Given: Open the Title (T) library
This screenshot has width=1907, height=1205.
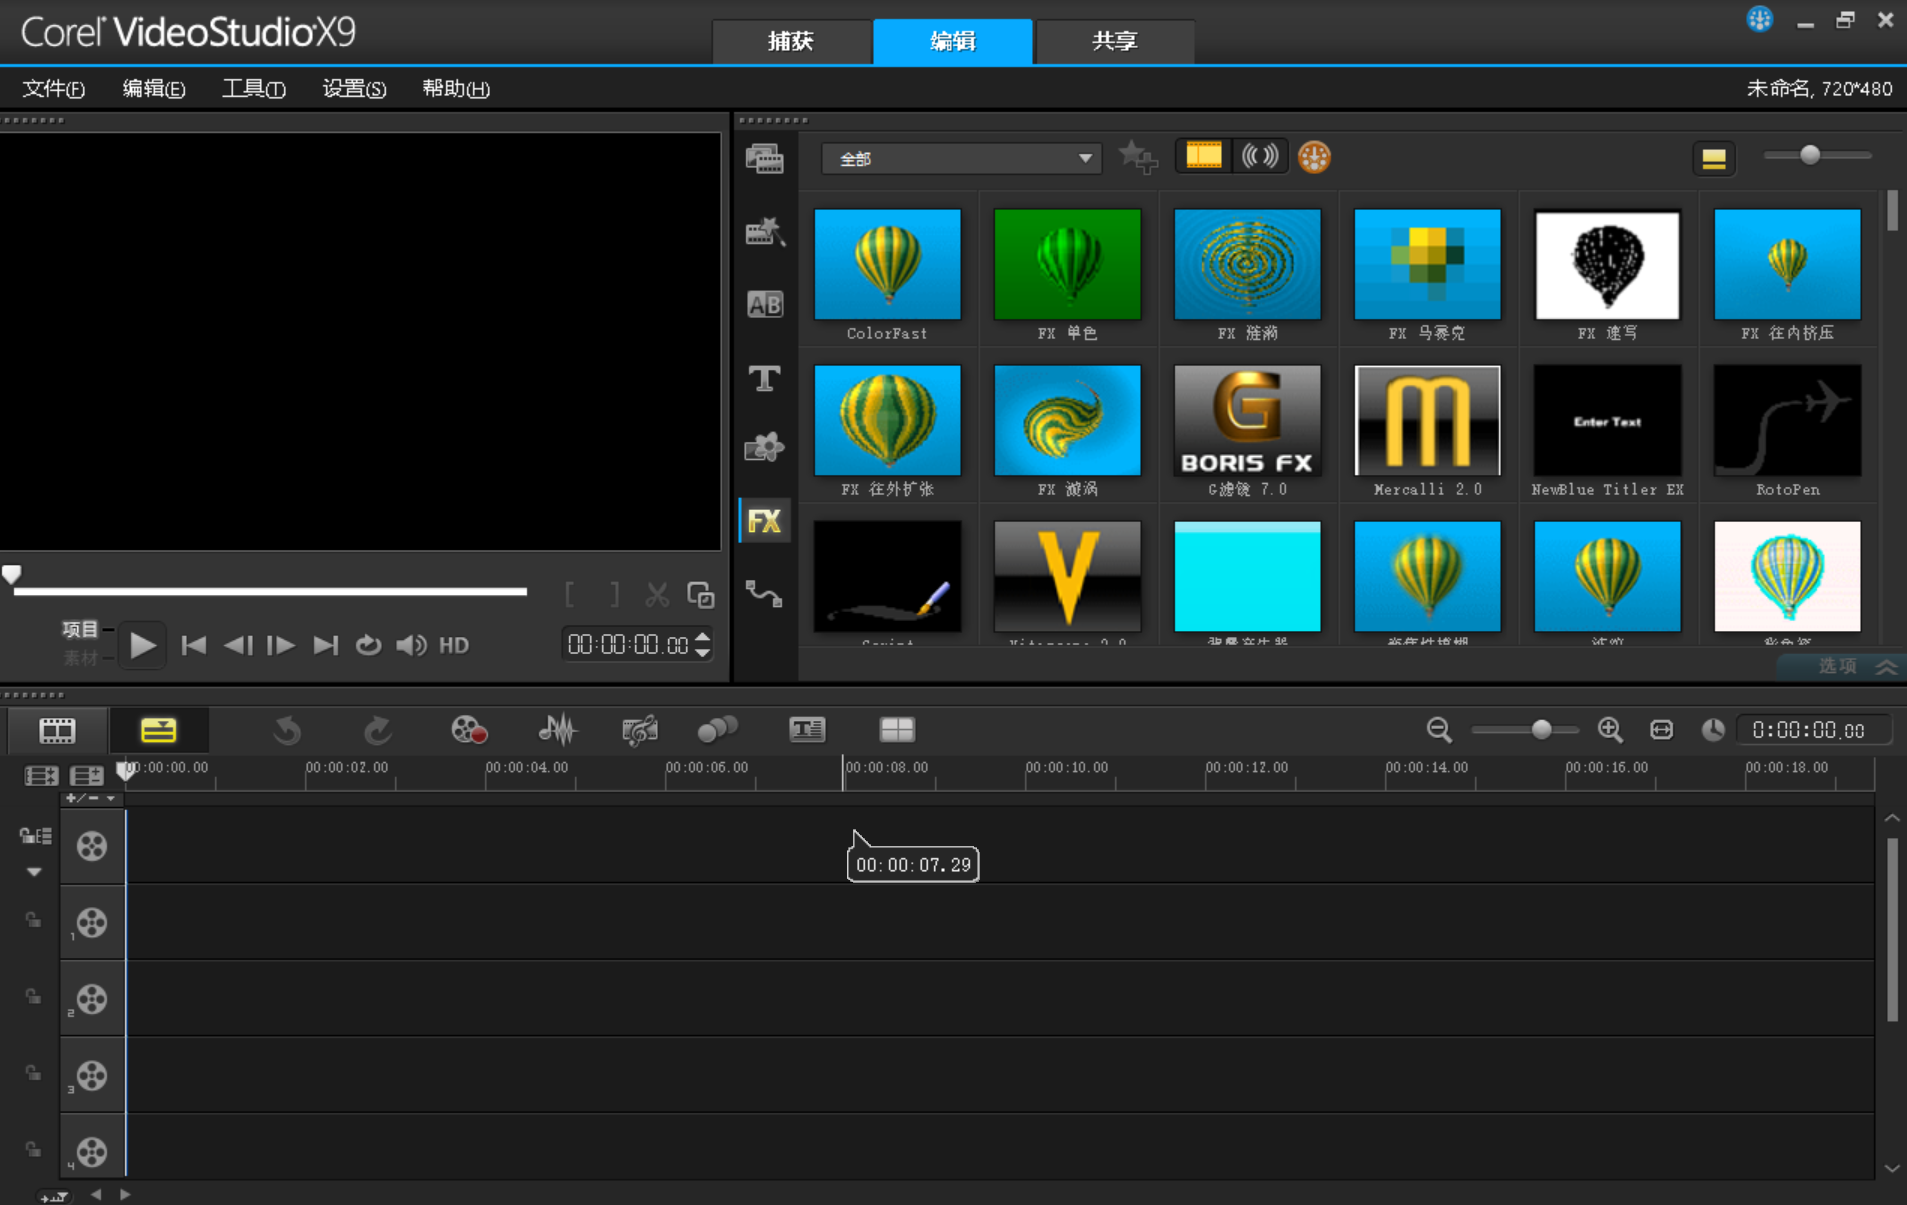Looking at the screenshot, I should tap(764, 377).
